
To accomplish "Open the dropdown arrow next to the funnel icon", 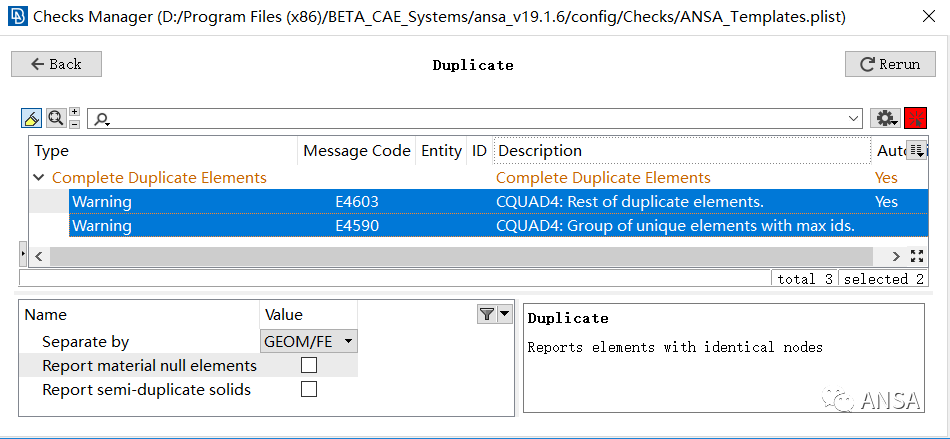I will [505, 314].
